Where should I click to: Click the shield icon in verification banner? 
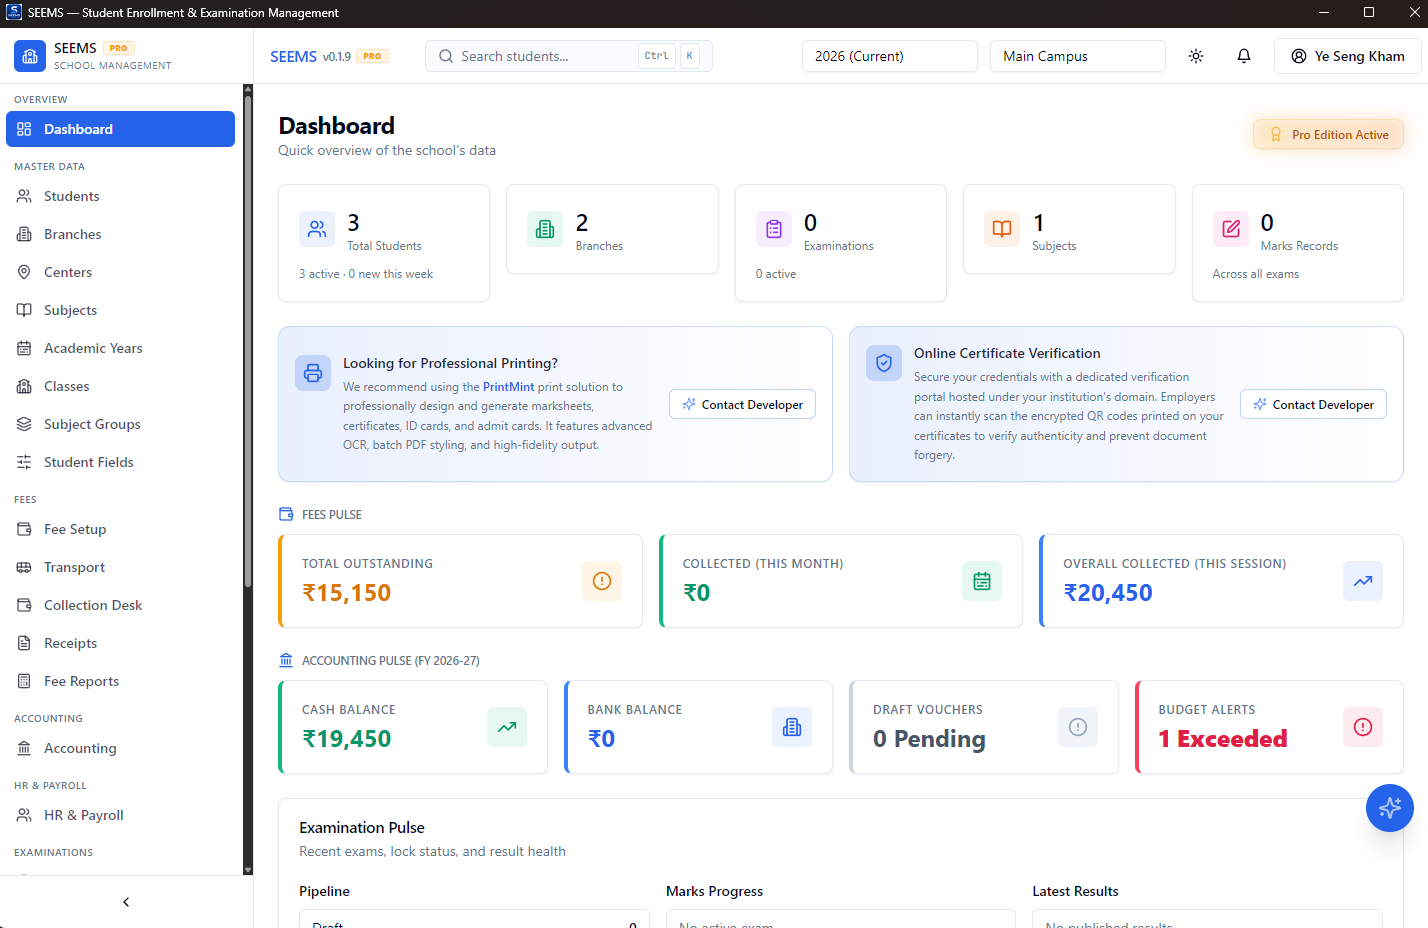(x=884, y=363)
